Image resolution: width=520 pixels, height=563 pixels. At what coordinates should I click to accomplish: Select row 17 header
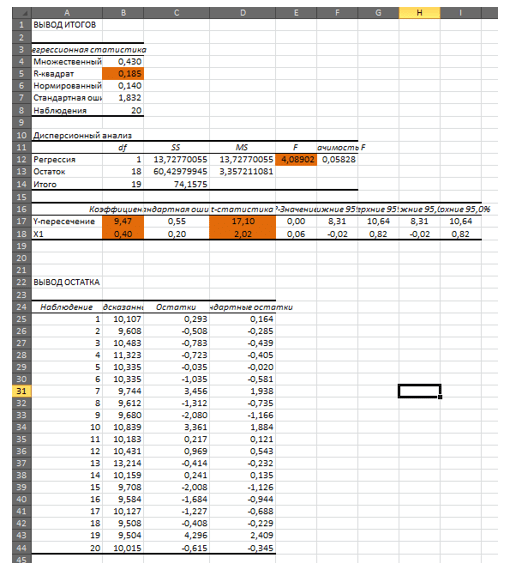[x=22, y=221]
